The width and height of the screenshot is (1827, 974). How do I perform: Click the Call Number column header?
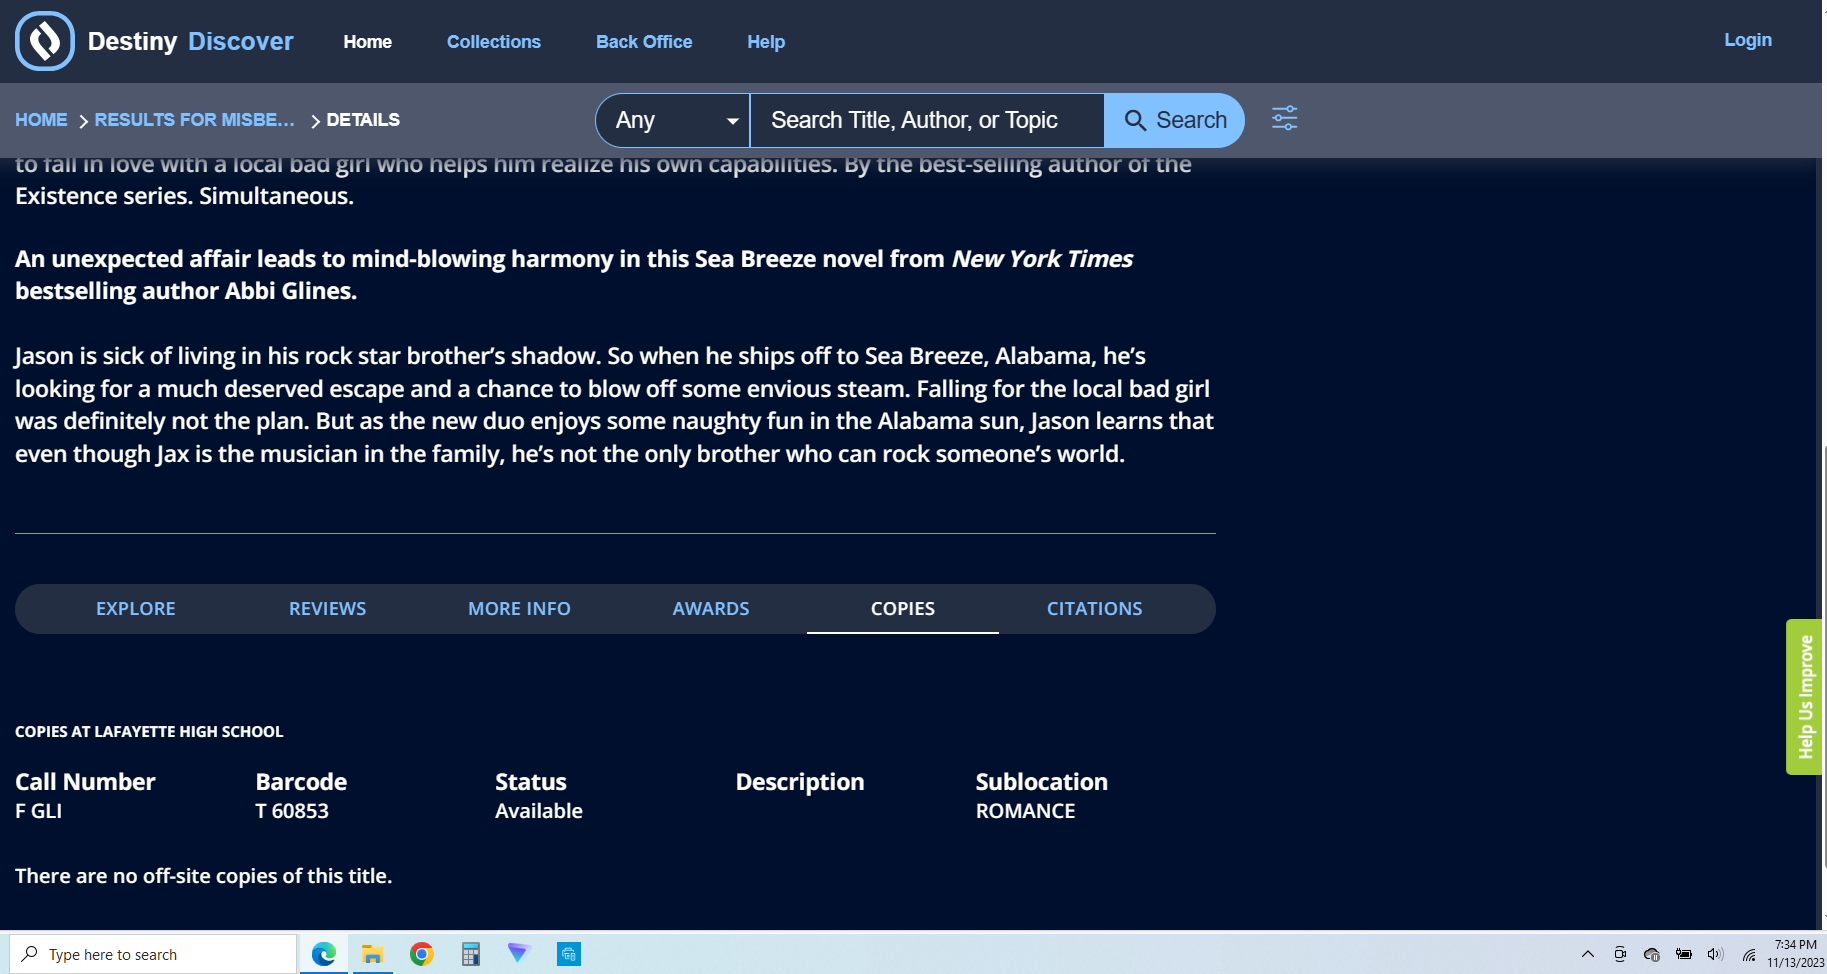click(85, 782)
